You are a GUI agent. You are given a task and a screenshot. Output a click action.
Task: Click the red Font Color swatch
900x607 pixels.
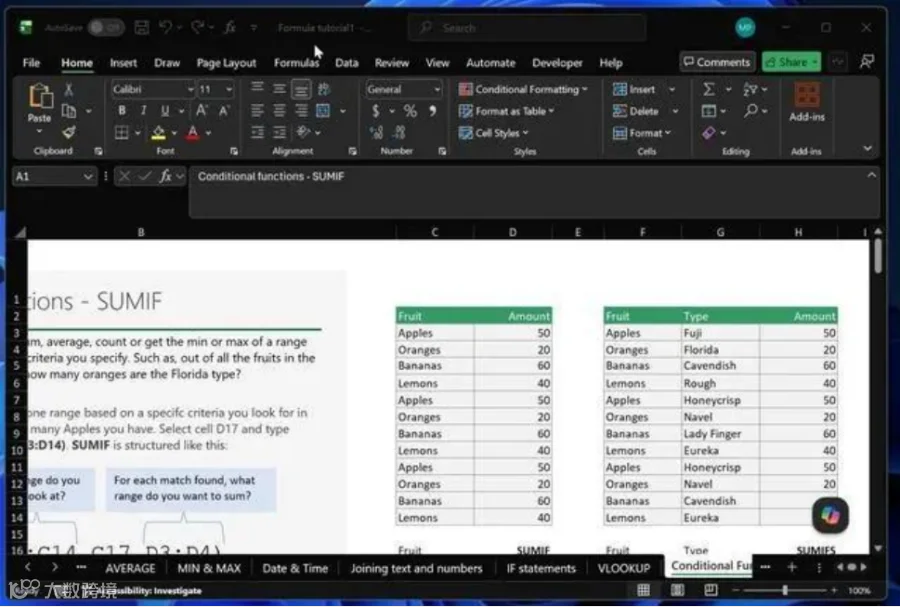[x=193, y=133]
